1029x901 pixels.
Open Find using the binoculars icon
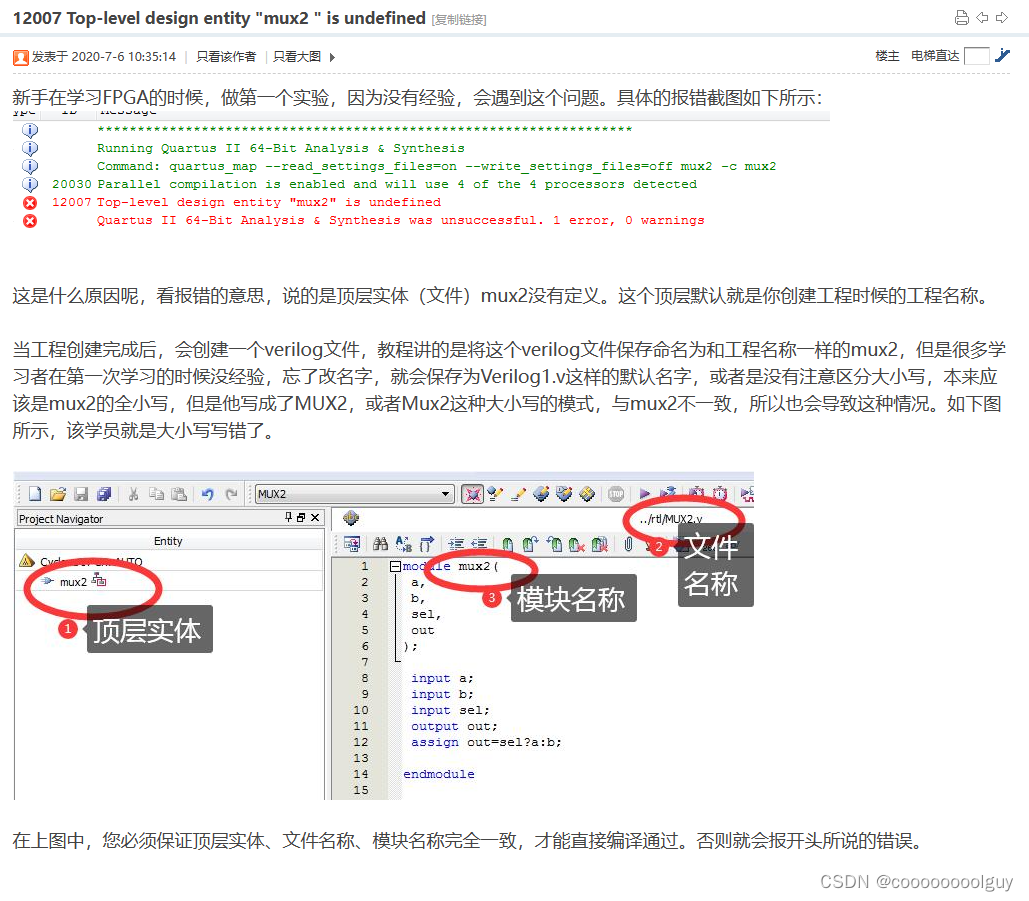(380, 543)
